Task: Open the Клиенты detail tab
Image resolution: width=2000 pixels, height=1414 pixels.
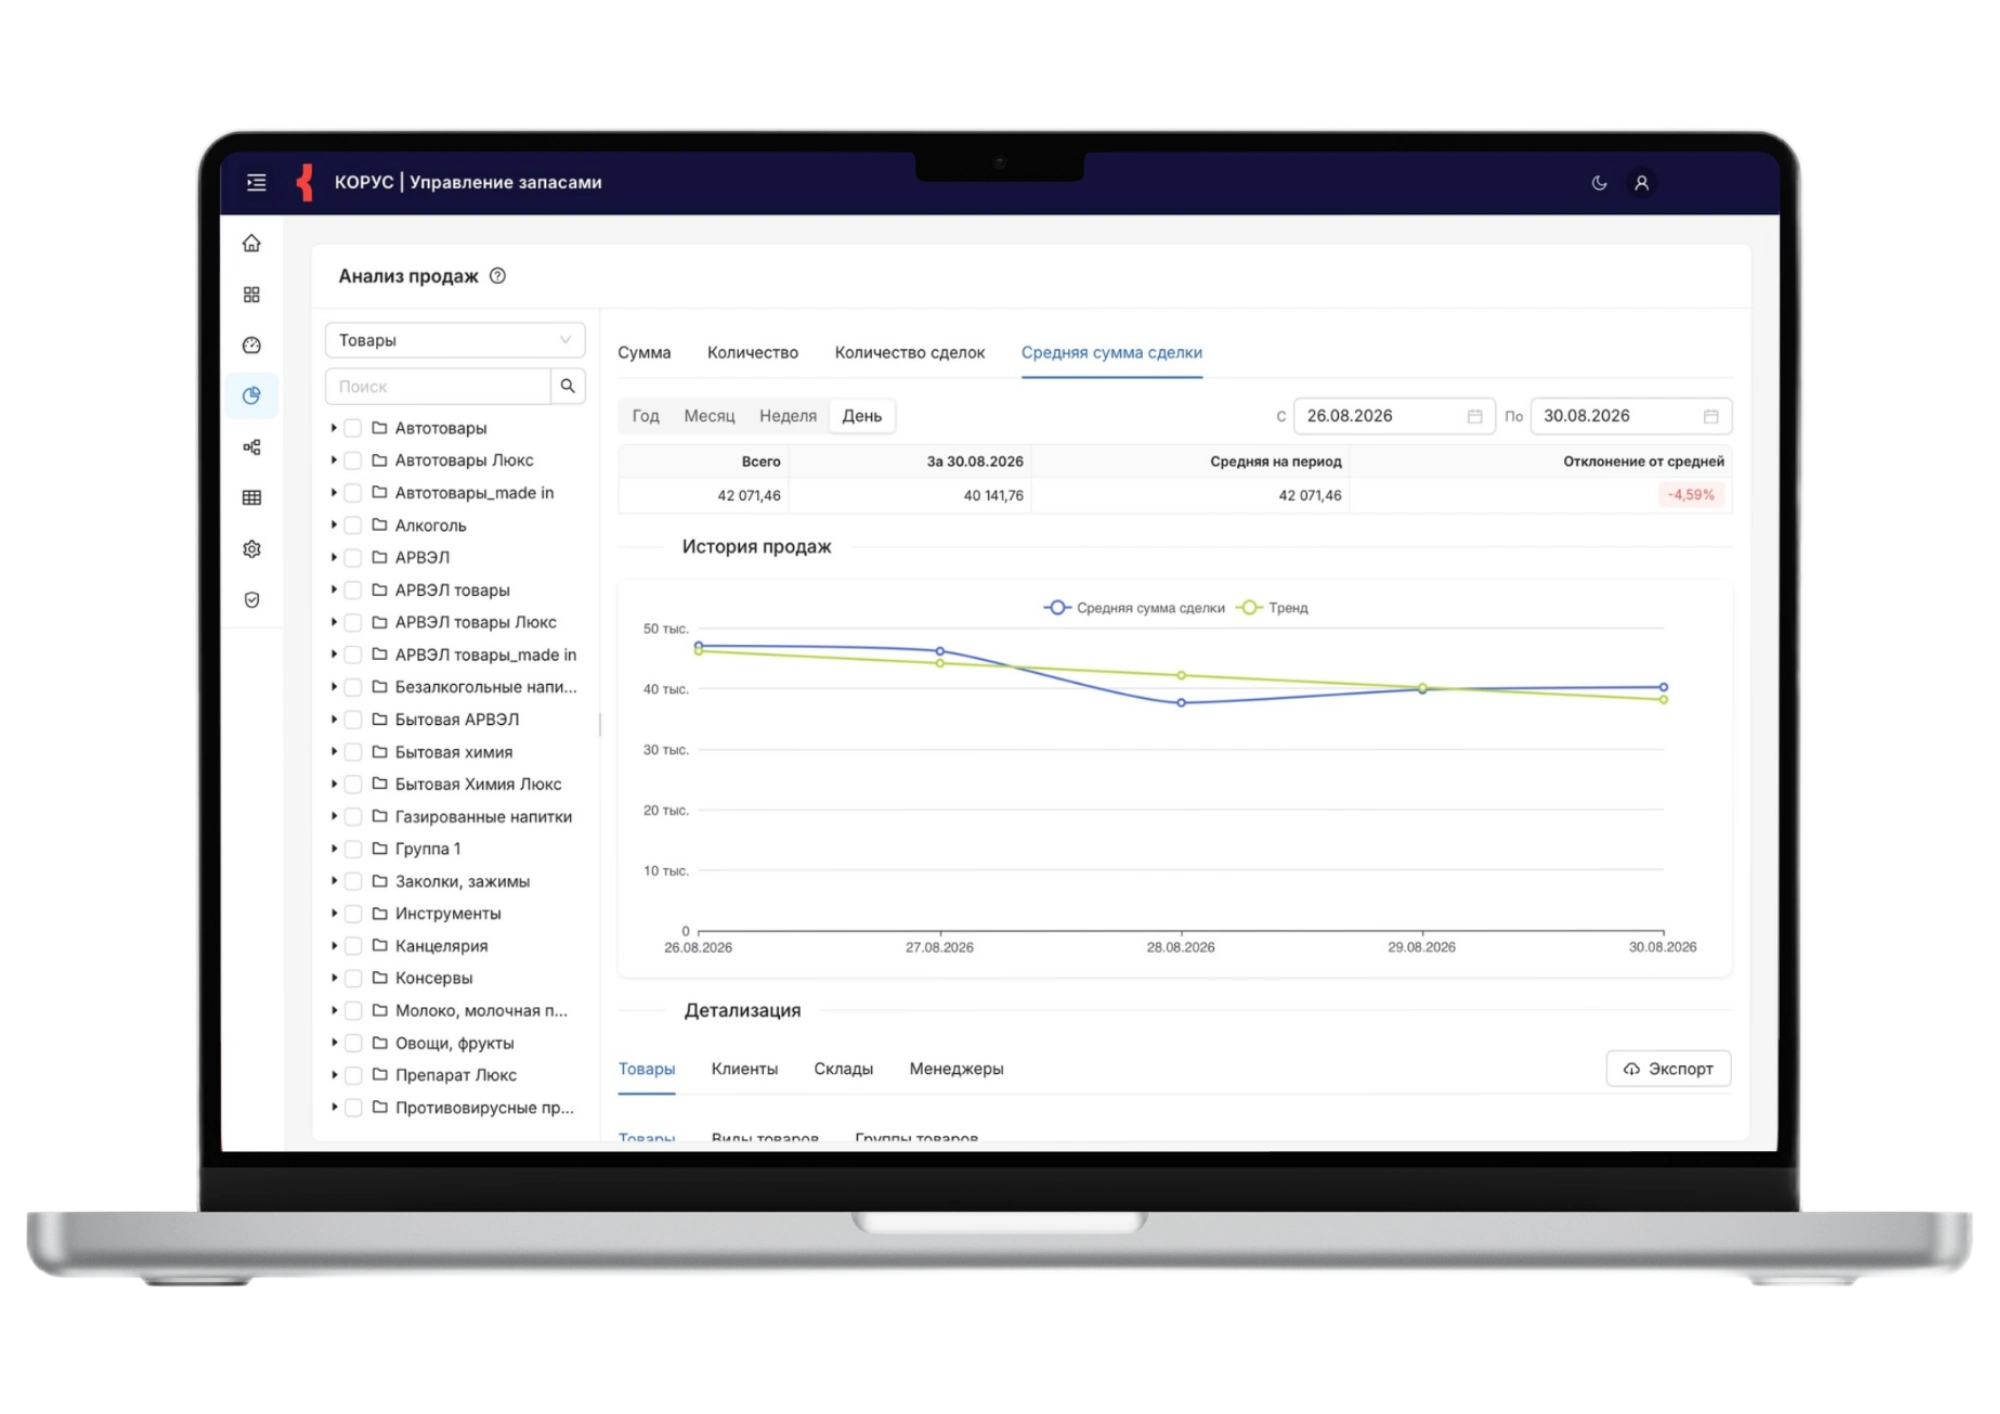Action: point(744,1069)
